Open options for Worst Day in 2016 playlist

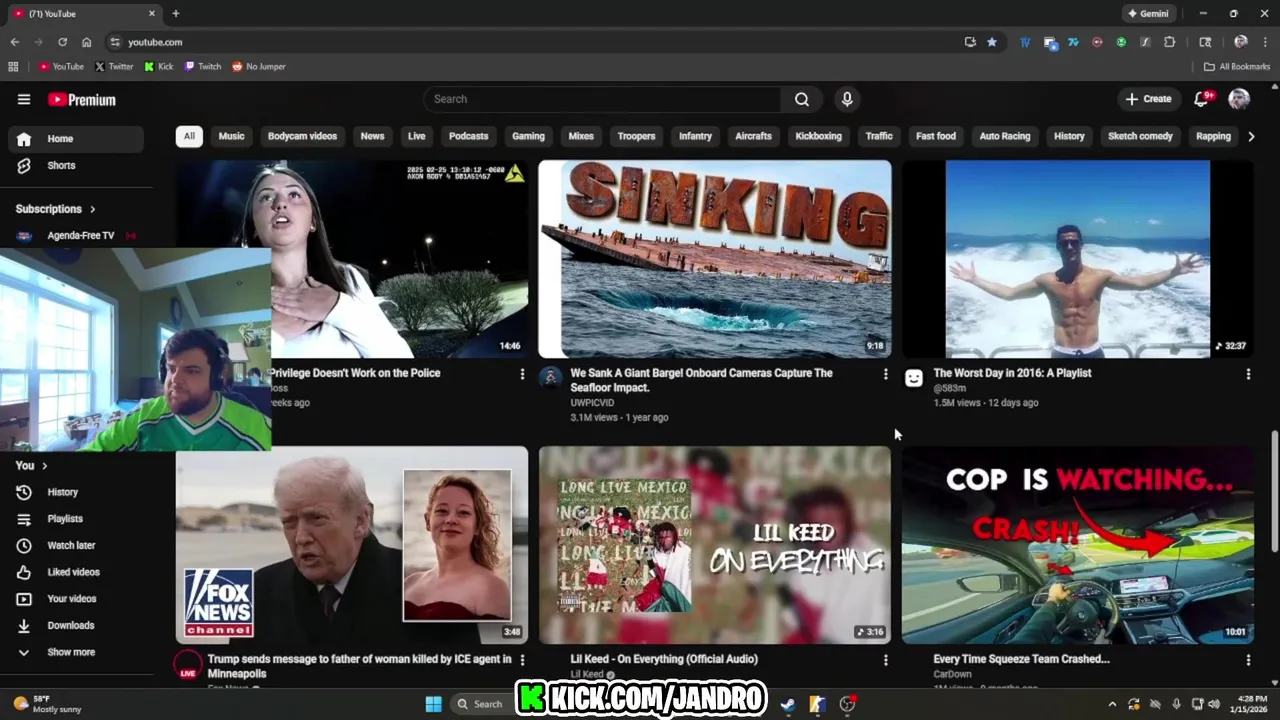click(x=1248, y=374)
